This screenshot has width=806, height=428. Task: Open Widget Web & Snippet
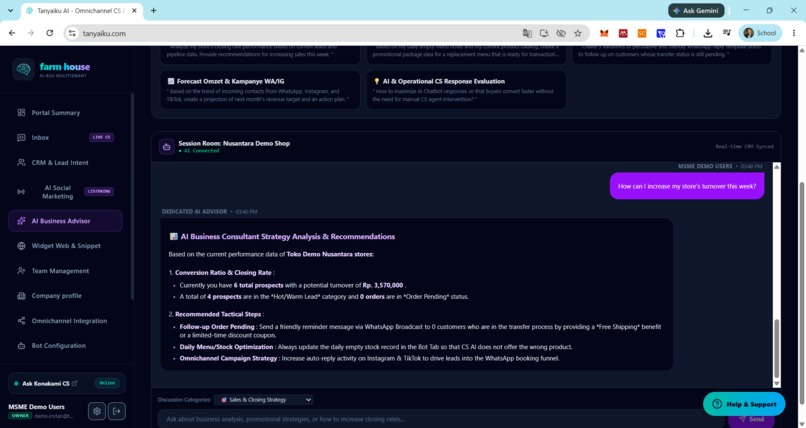click(x=66, y=246)
